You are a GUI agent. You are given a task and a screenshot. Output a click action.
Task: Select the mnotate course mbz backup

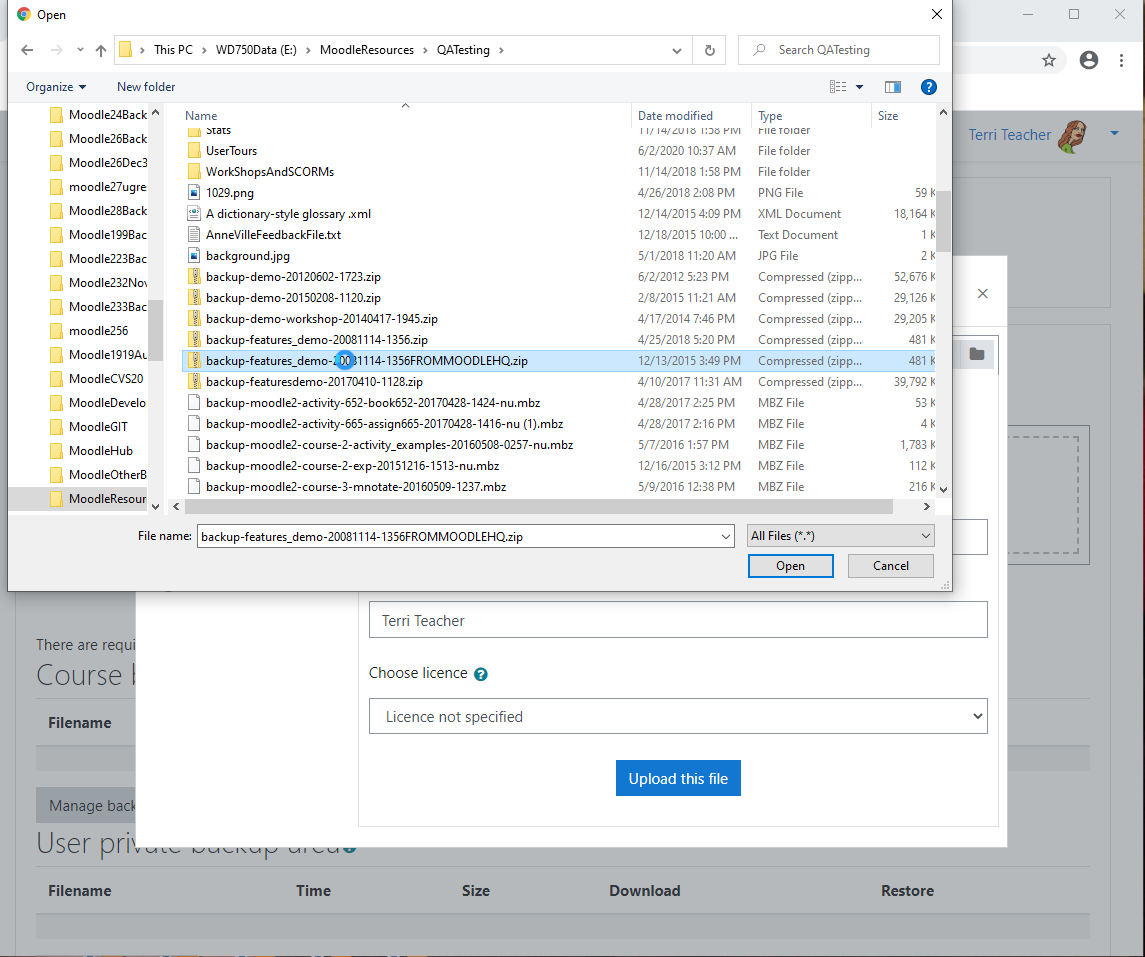(x=356, y=487)
